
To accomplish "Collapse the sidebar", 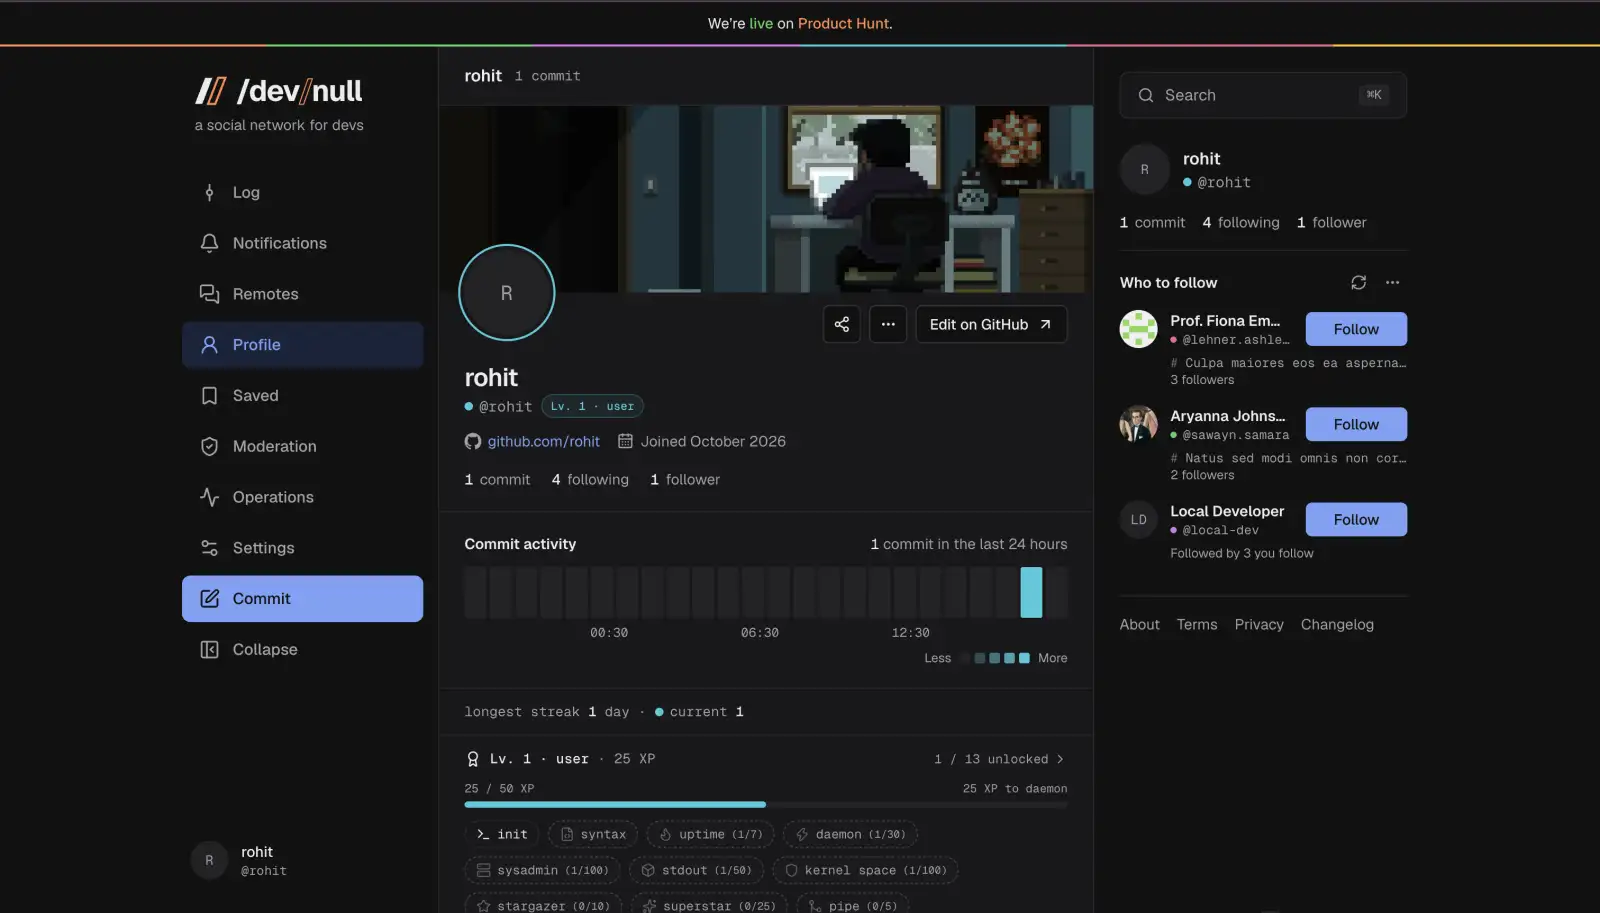I will coord(302,650).
